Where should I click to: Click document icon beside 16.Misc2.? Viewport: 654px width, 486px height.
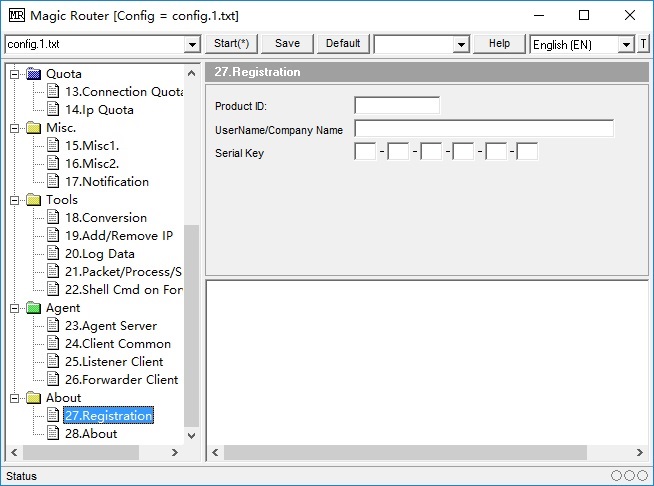[53, 163]
